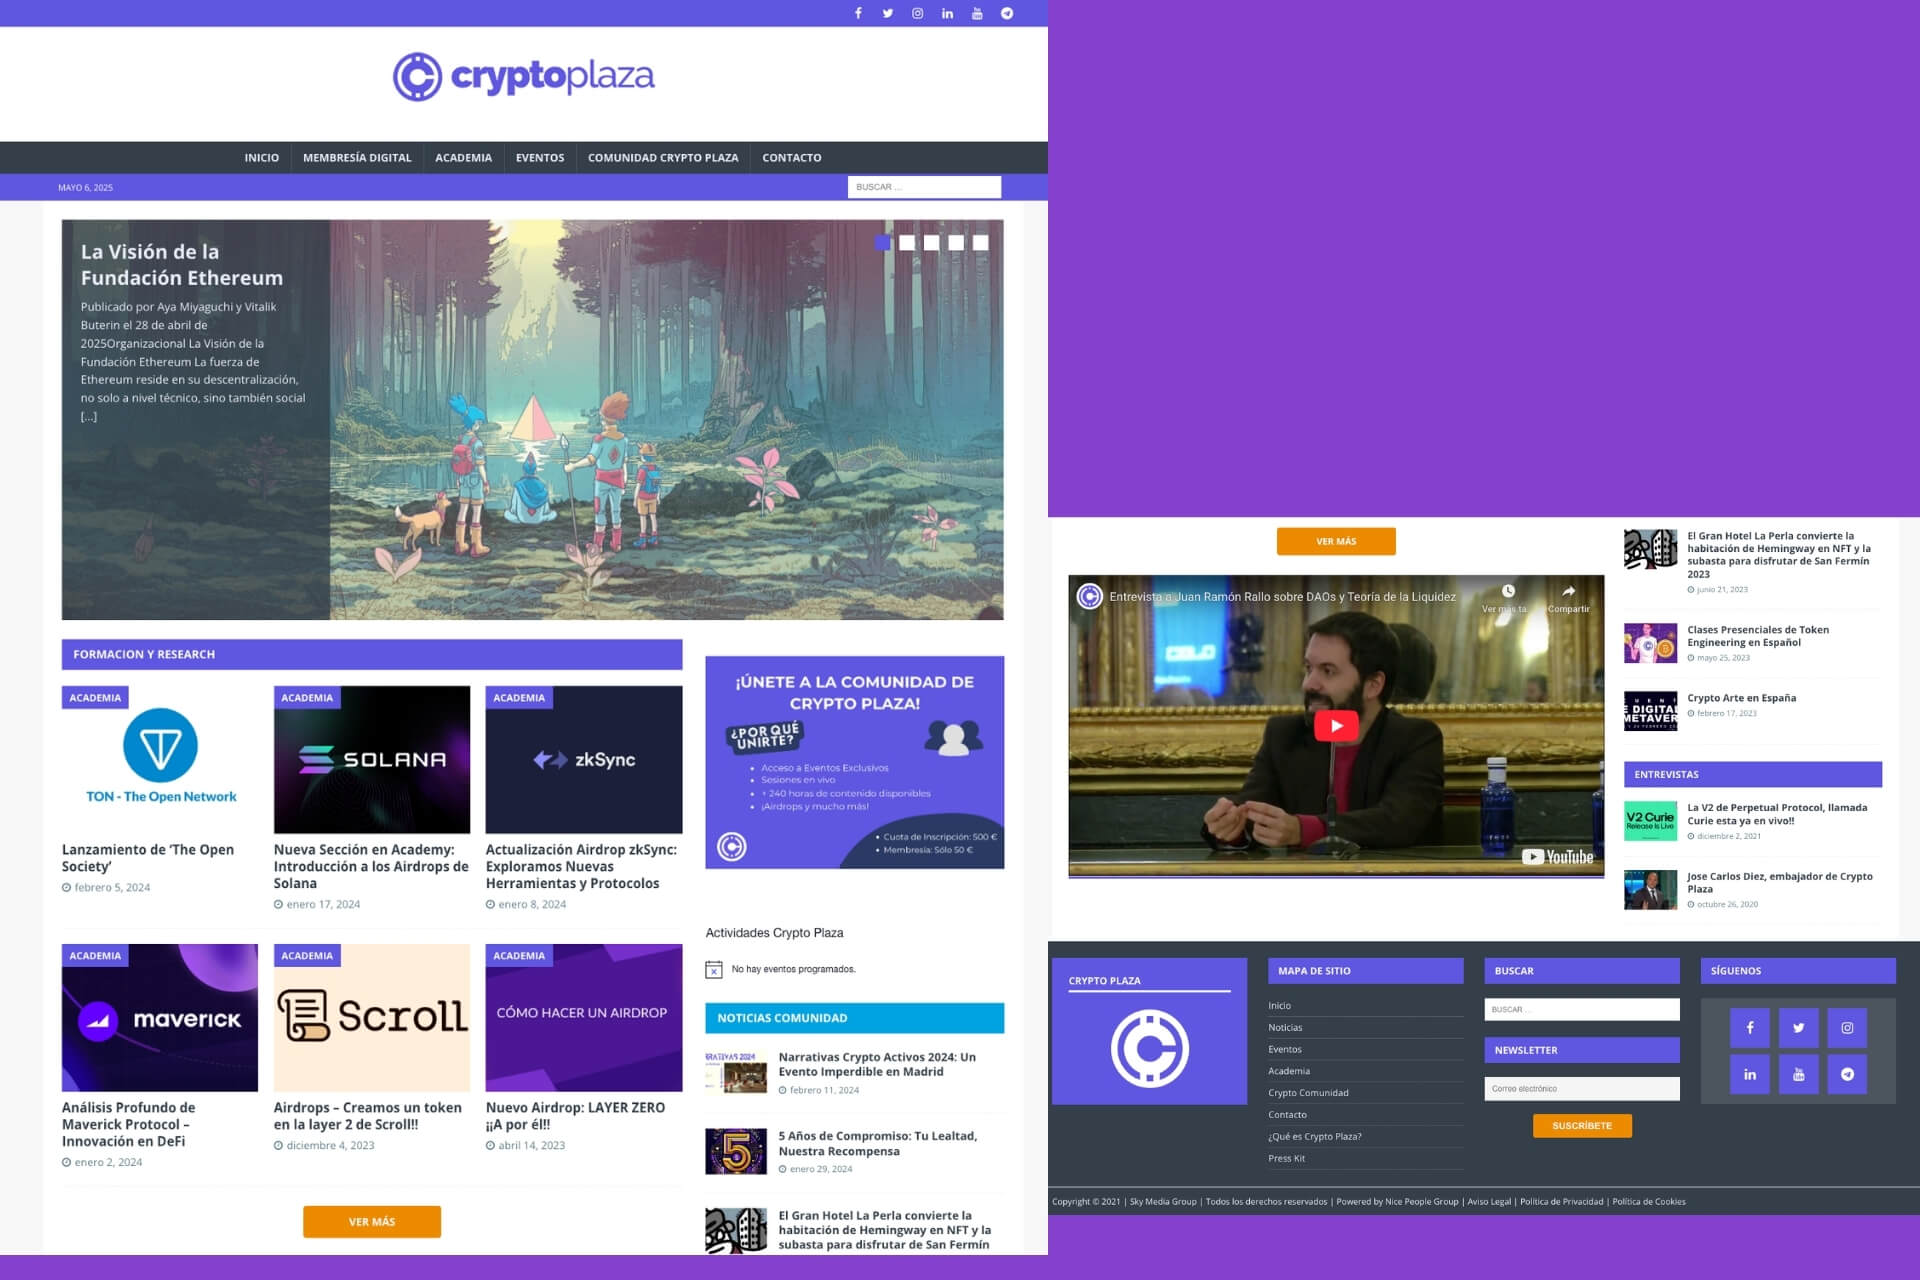Open zkSync airdrop article thumbnail

point(584,760)
